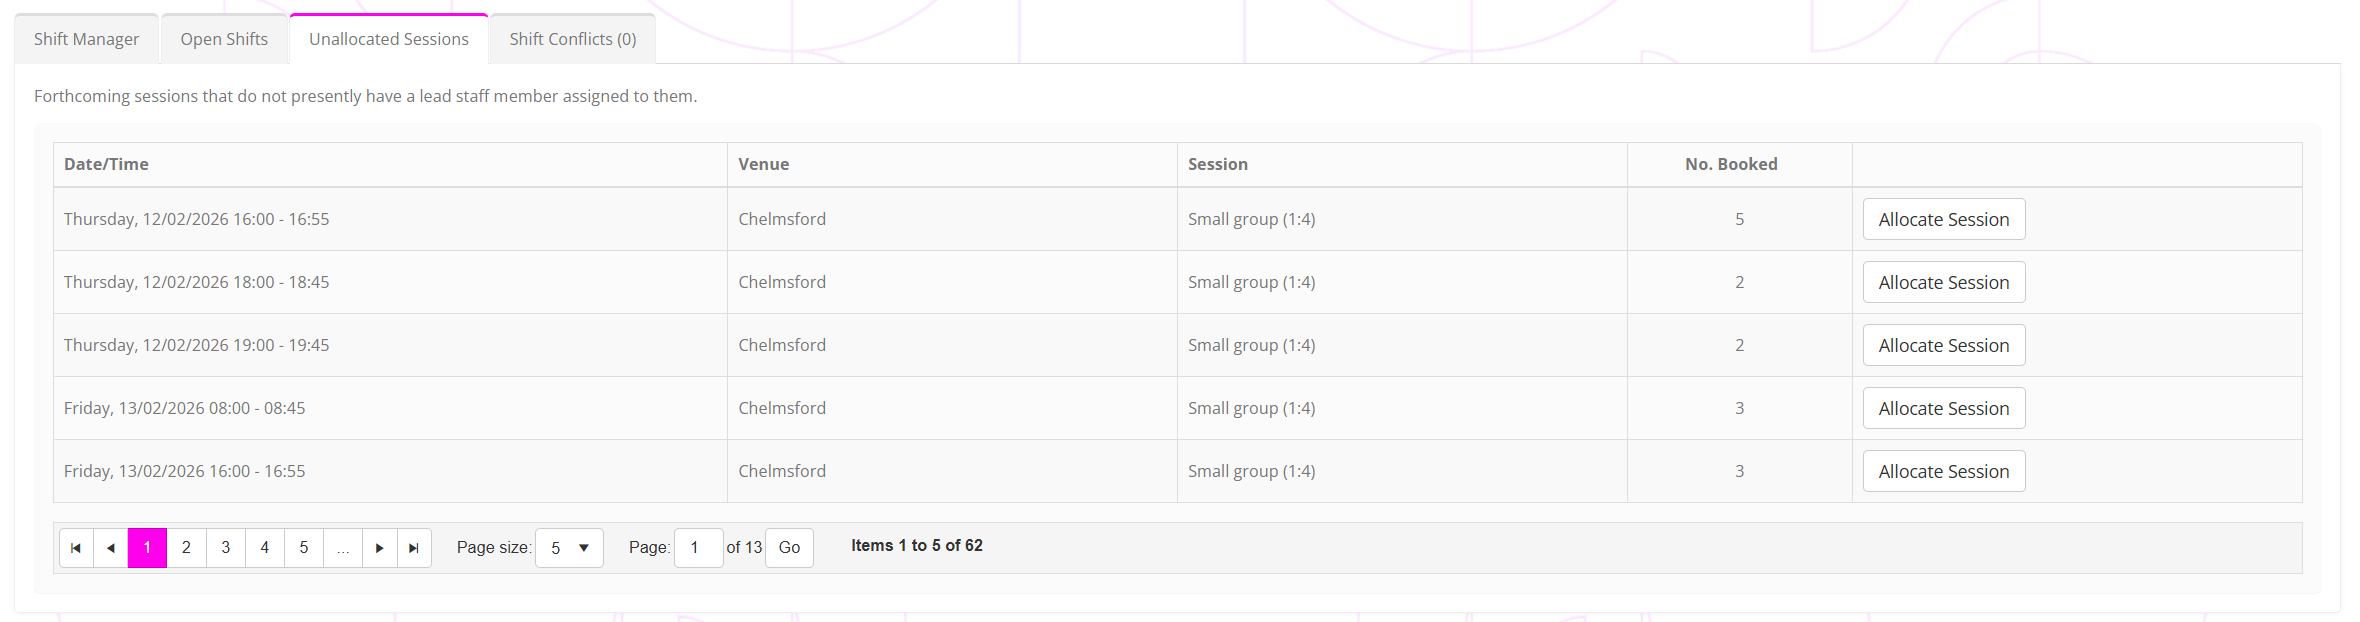2360x622 pixels.
Task: Allocate the Thursday 18:00 - 18:45 session
Action: tap(1943, 282)
